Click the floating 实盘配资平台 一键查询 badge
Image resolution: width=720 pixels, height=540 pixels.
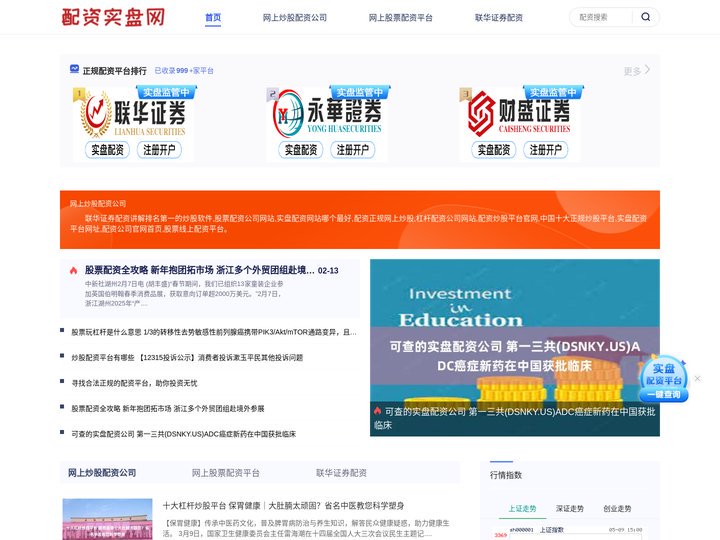click(664, 379)
